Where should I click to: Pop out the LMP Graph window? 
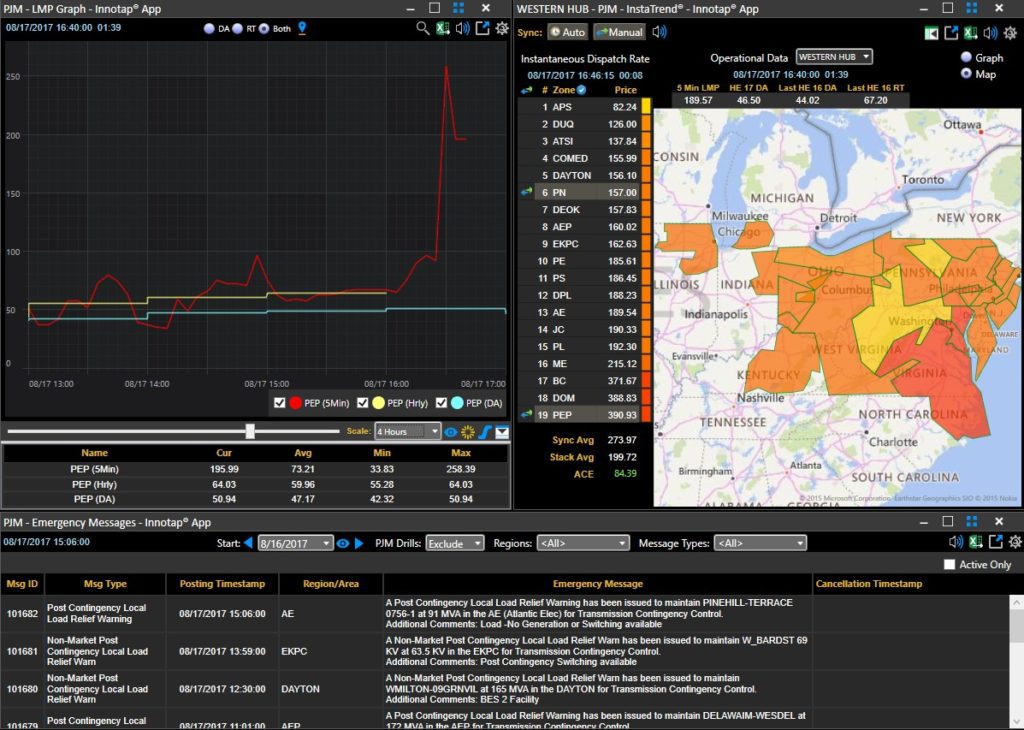coord(483,28)
